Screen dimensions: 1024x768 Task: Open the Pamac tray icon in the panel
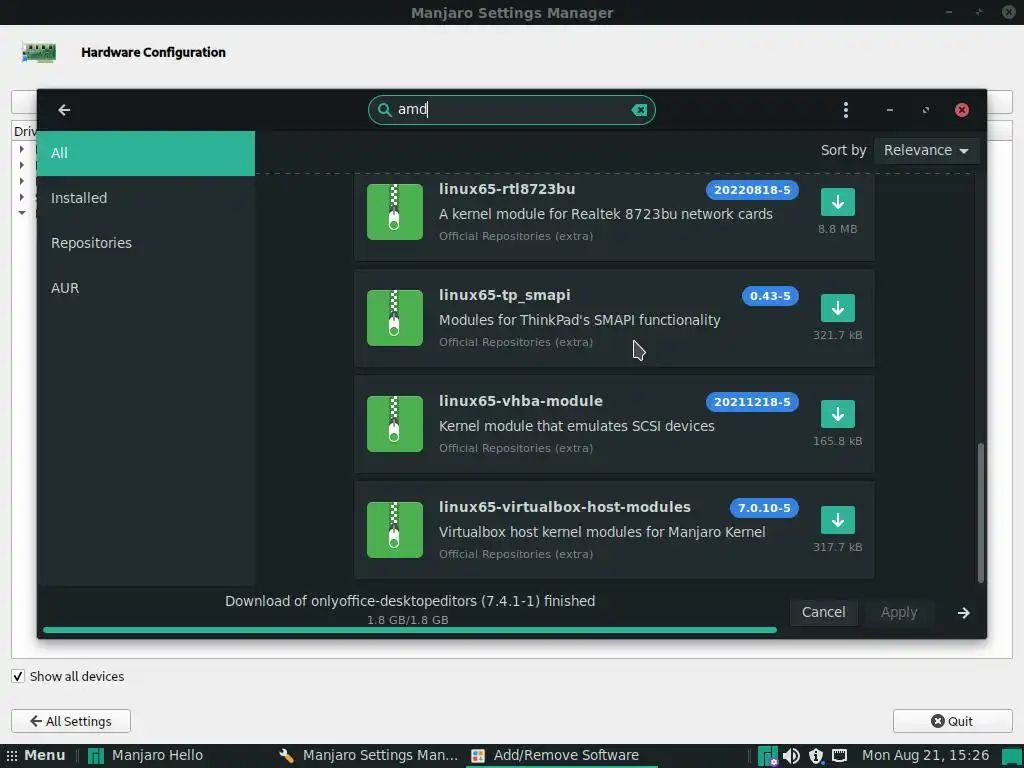point(768,756)
